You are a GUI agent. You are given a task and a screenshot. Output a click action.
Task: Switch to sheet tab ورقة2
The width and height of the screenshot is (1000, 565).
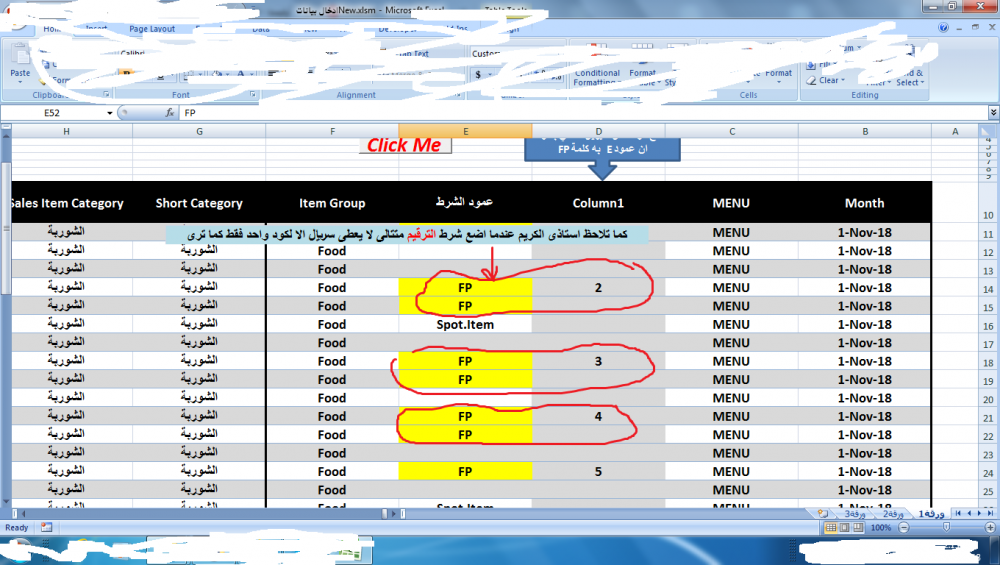tap(893, 513)
